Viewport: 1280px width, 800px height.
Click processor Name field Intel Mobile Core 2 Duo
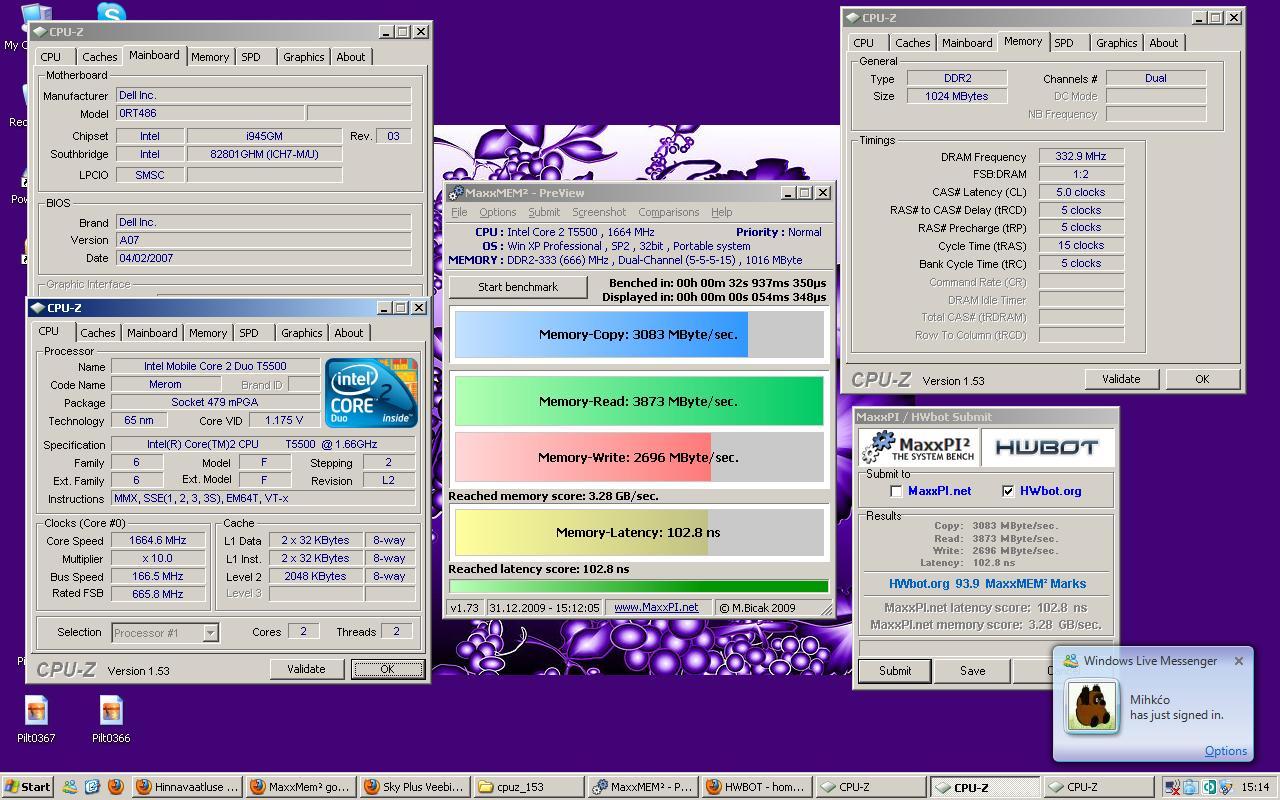tap(215, 366)
